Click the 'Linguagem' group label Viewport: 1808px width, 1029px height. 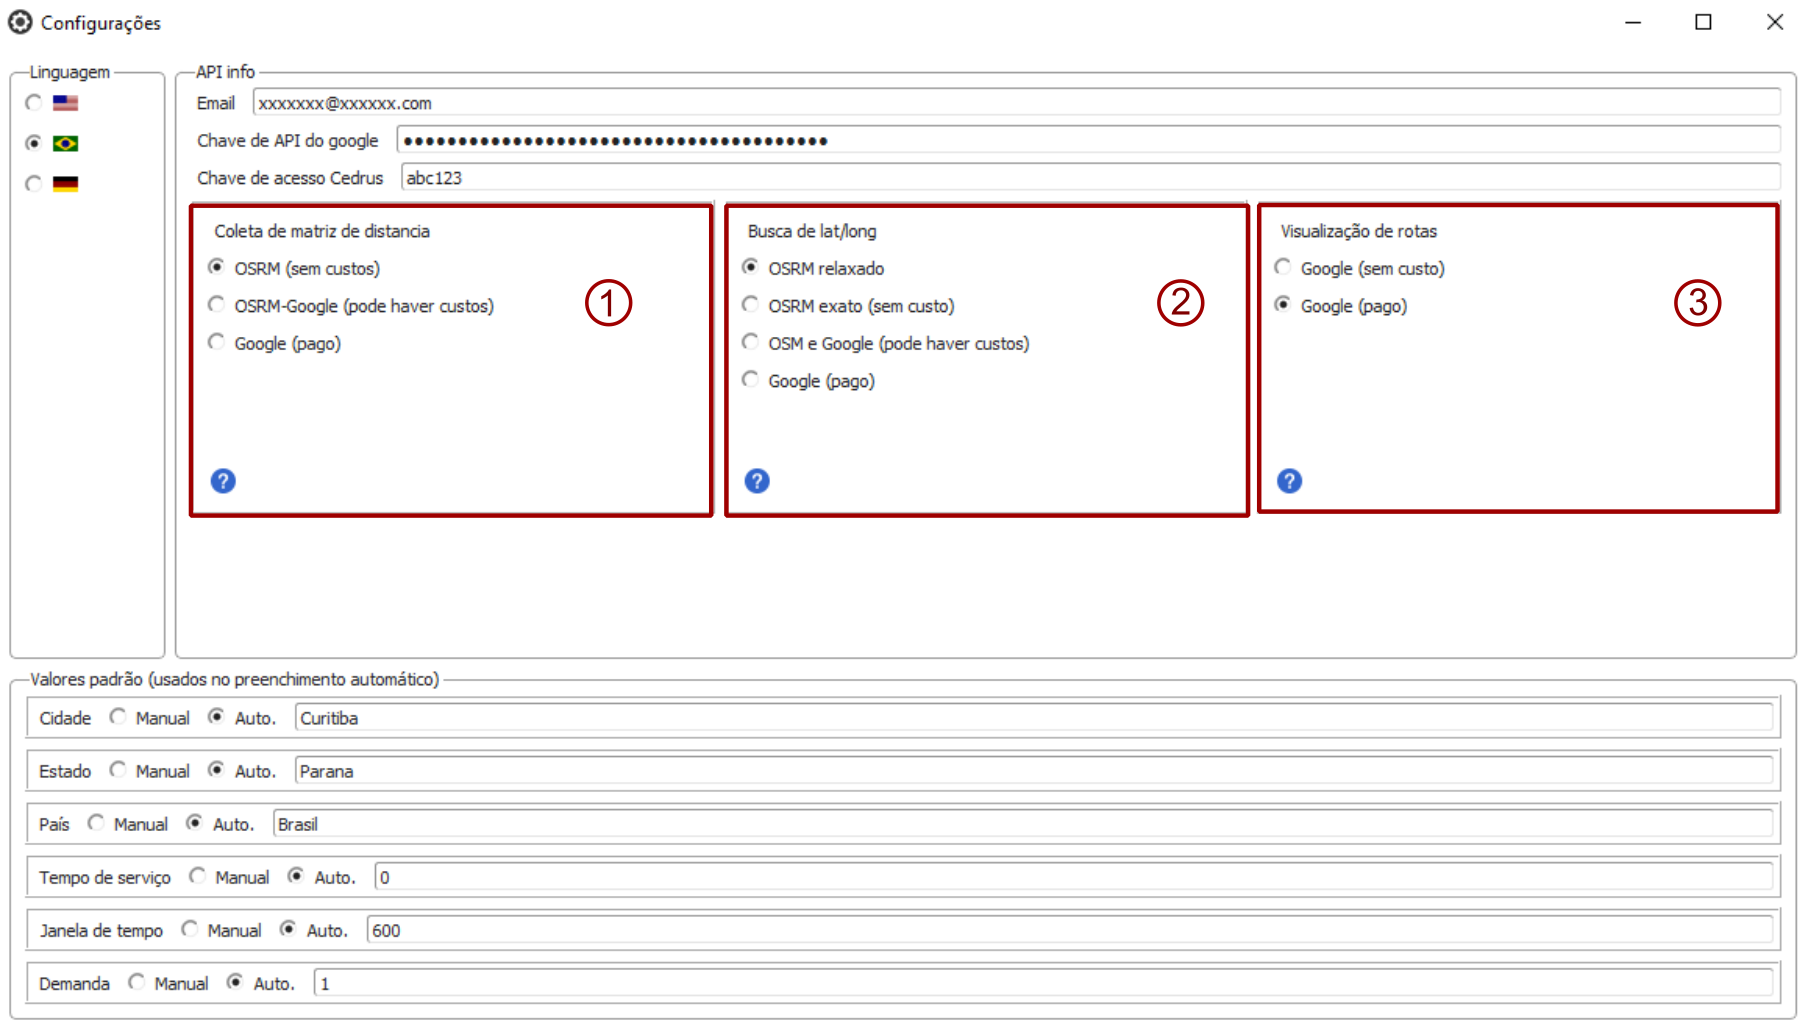(70, 72)
